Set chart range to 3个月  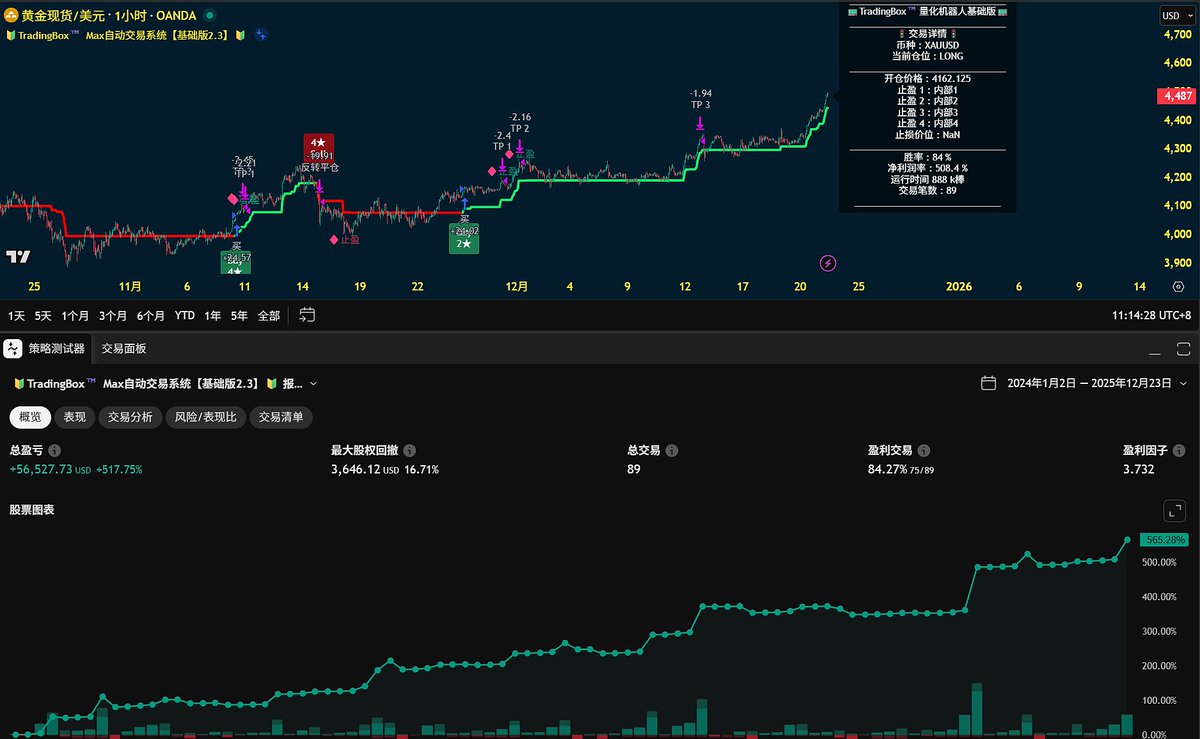113,315
